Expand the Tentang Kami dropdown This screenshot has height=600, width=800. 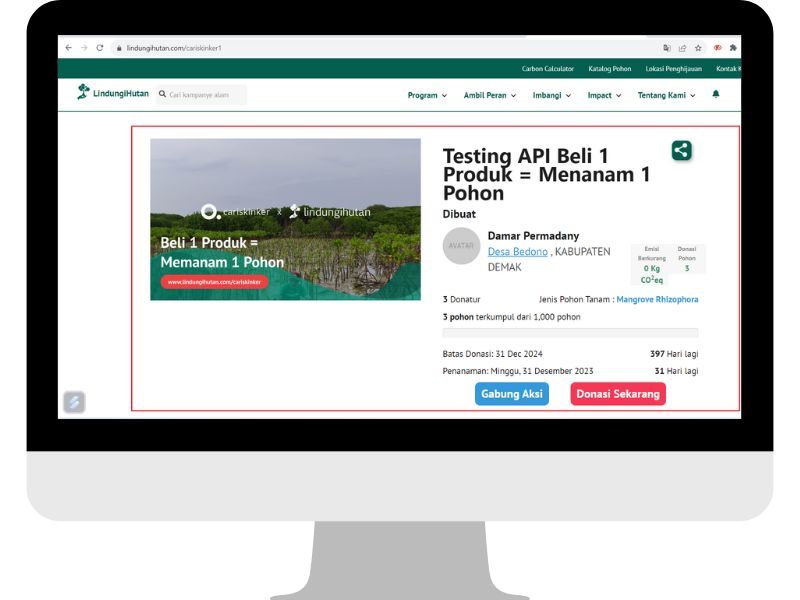[666, 95]
